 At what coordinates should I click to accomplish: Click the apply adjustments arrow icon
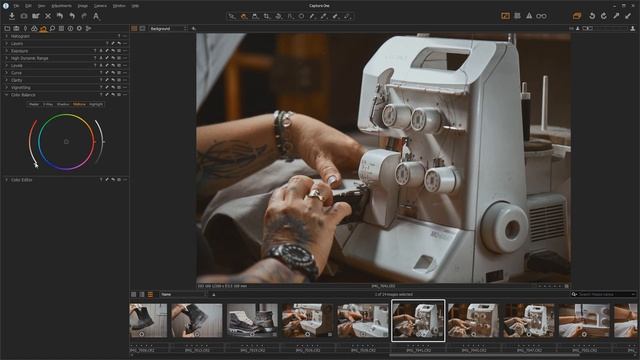click(628, 16)
